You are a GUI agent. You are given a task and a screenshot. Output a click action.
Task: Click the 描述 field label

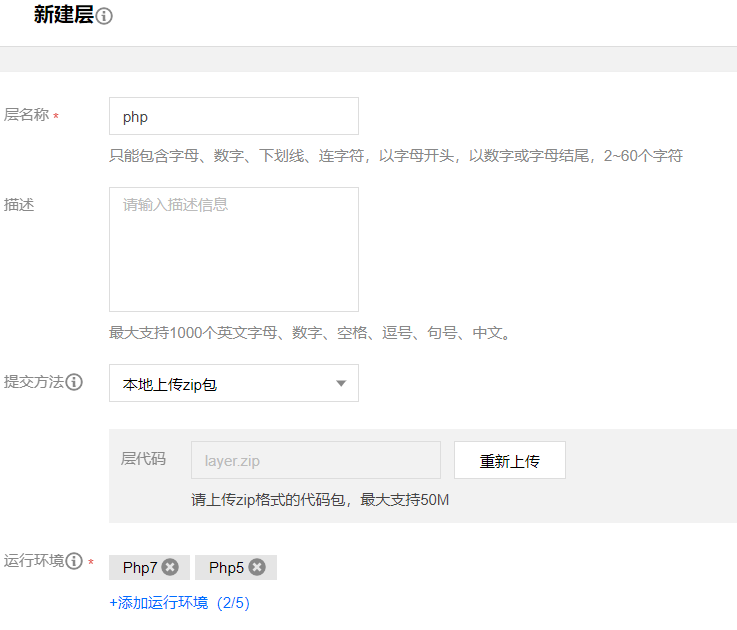[x=19, y=205]
